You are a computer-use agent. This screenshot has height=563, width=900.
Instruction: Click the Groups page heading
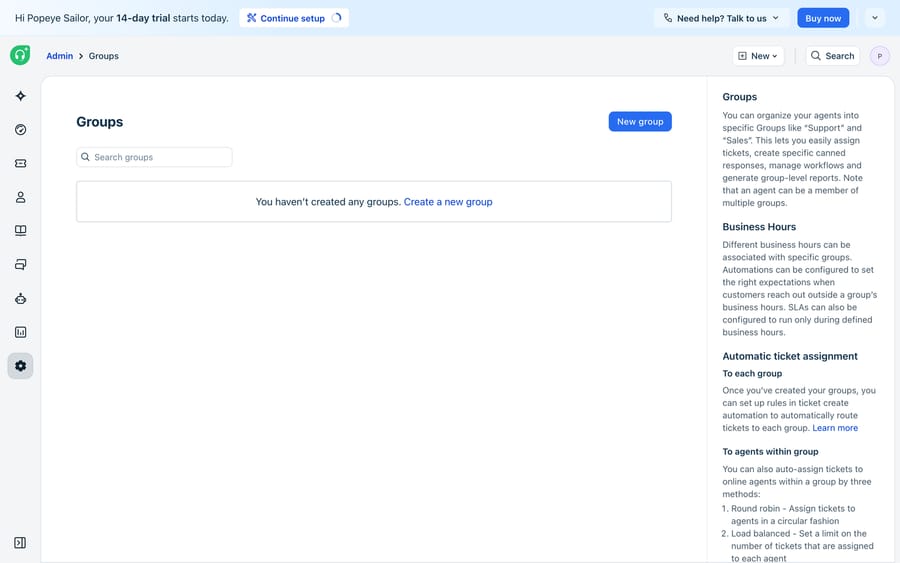[x=99, y=122]
